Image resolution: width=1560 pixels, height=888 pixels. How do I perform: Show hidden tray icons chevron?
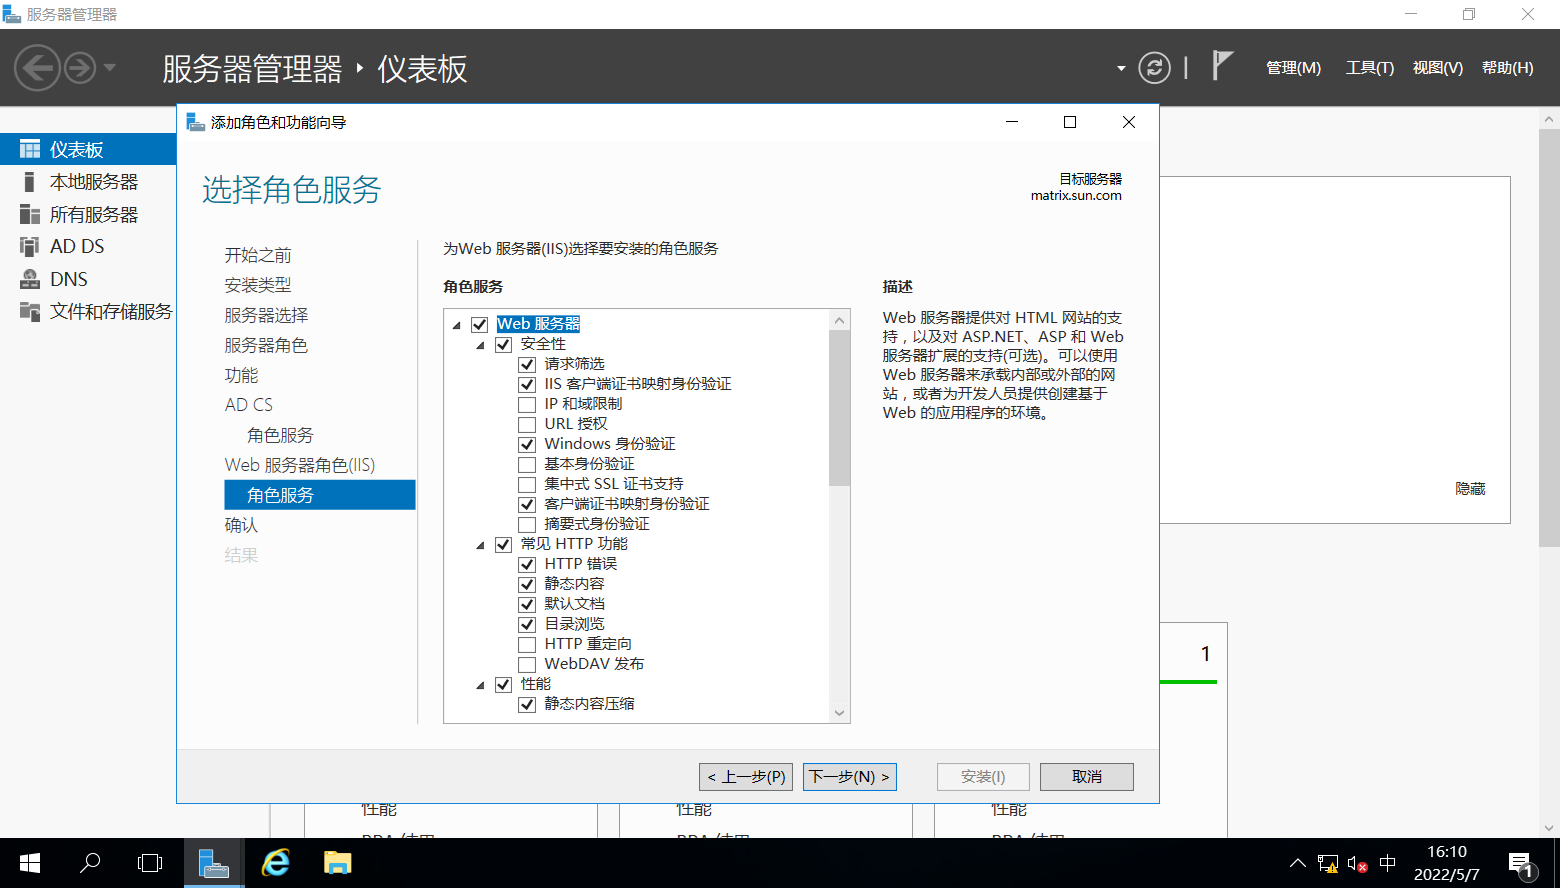(1297, 863)
